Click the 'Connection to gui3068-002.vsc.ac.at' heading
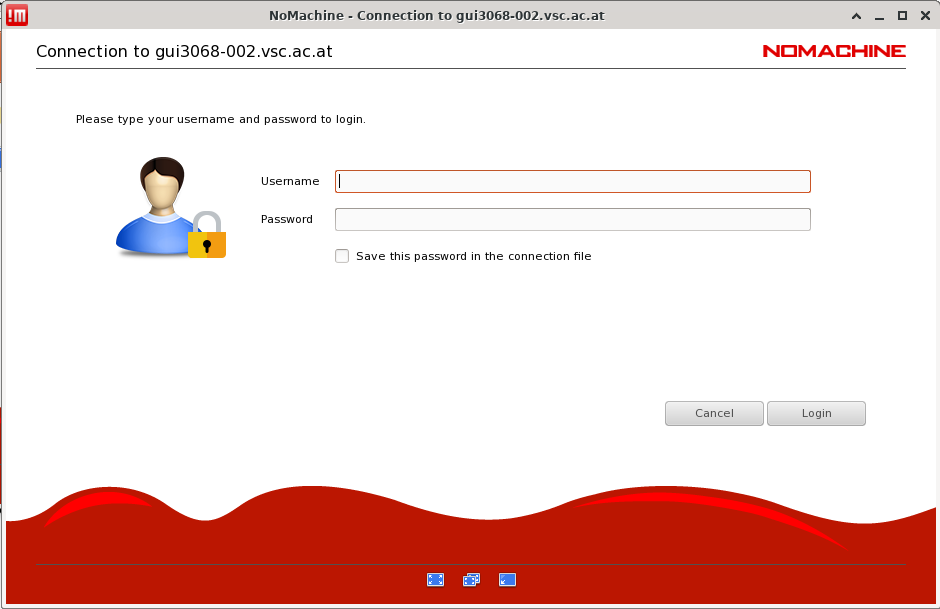Screen dimensions: 940x609 184,52
